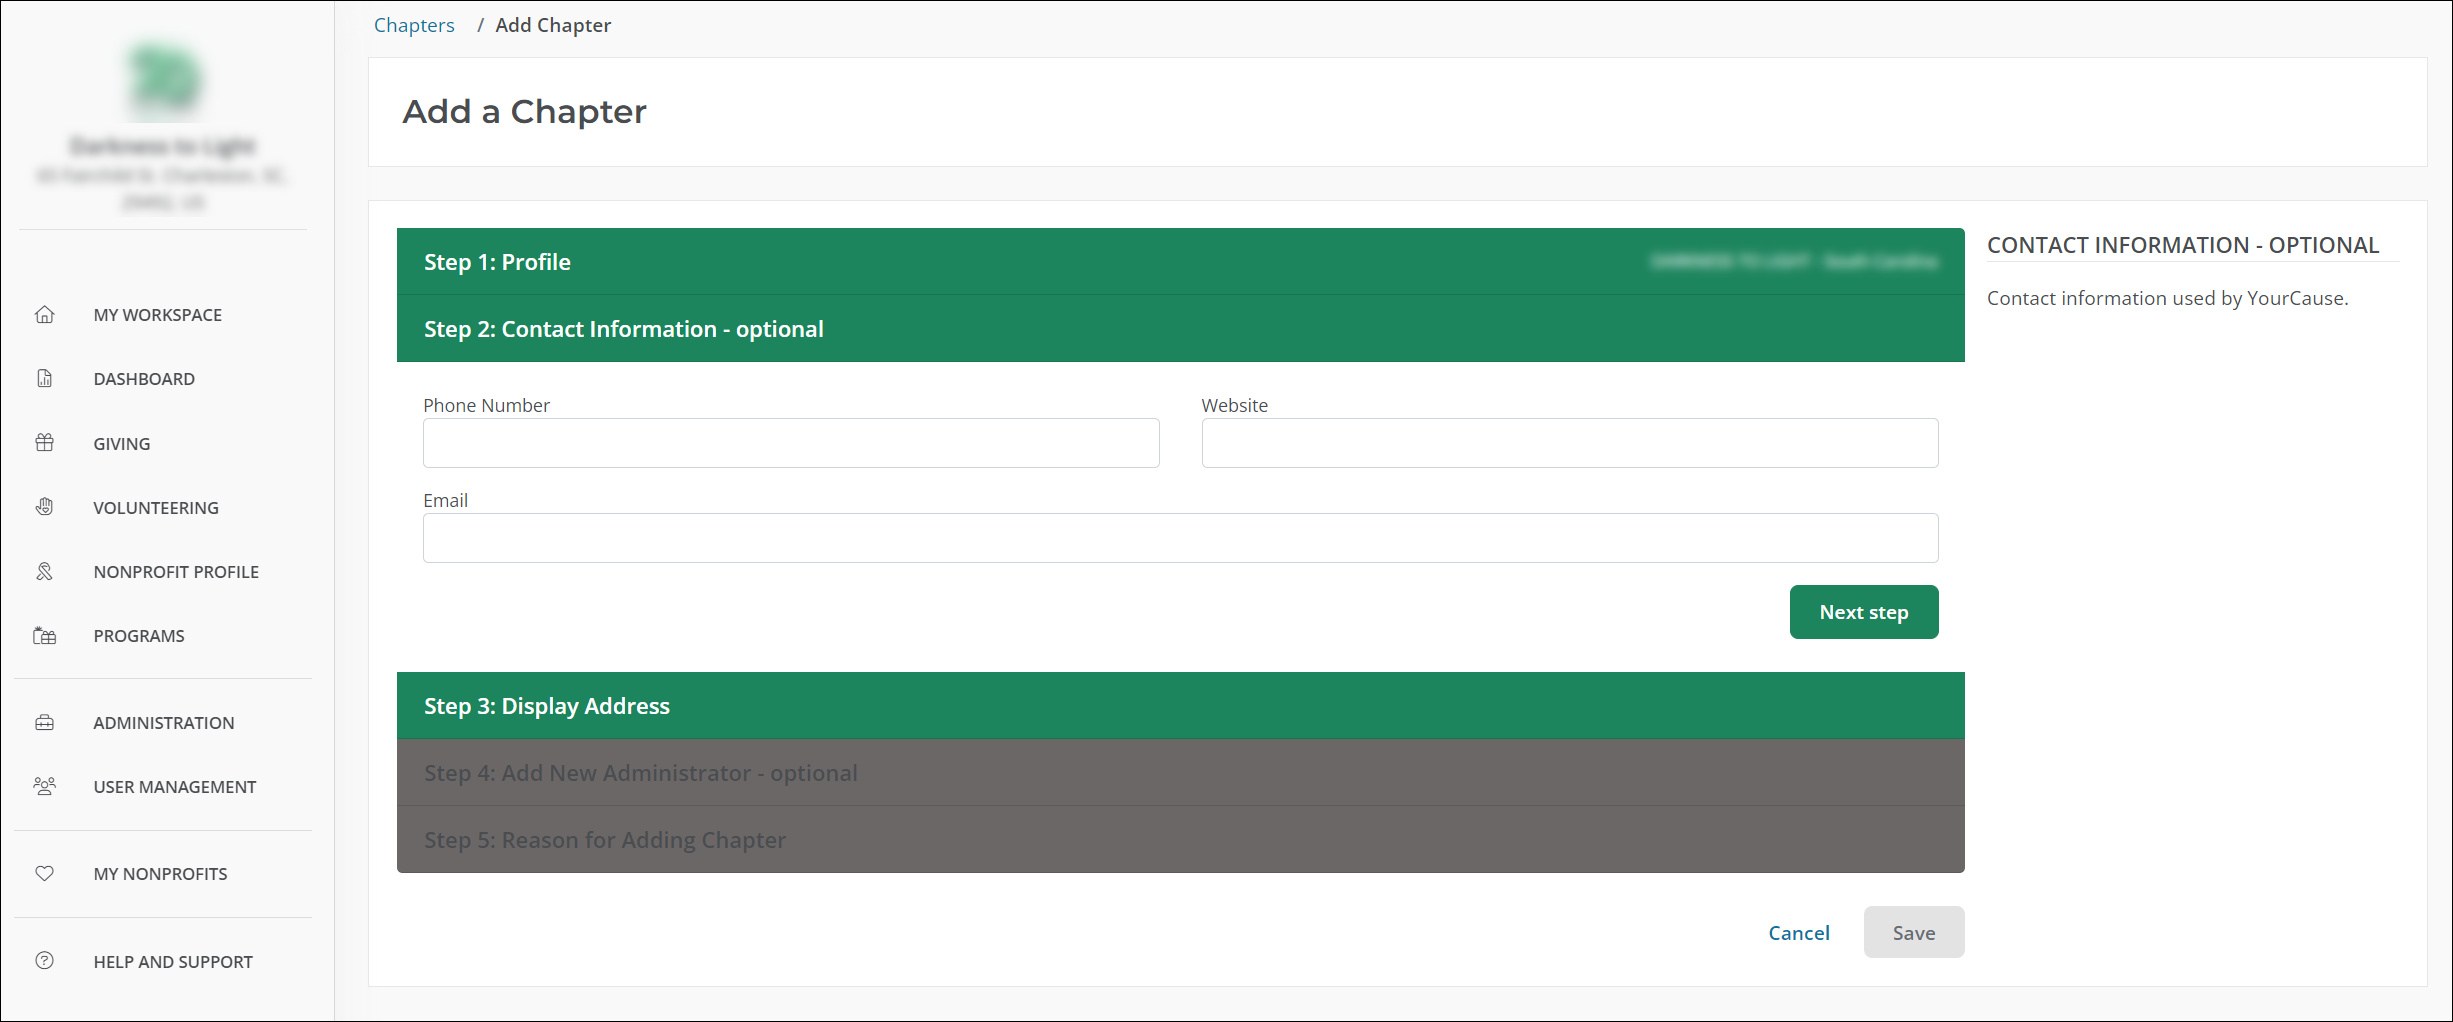This screenshot has height=1022, width=2453.
Task: Click the Cancel link
Action: click(x=1798, y=933)
